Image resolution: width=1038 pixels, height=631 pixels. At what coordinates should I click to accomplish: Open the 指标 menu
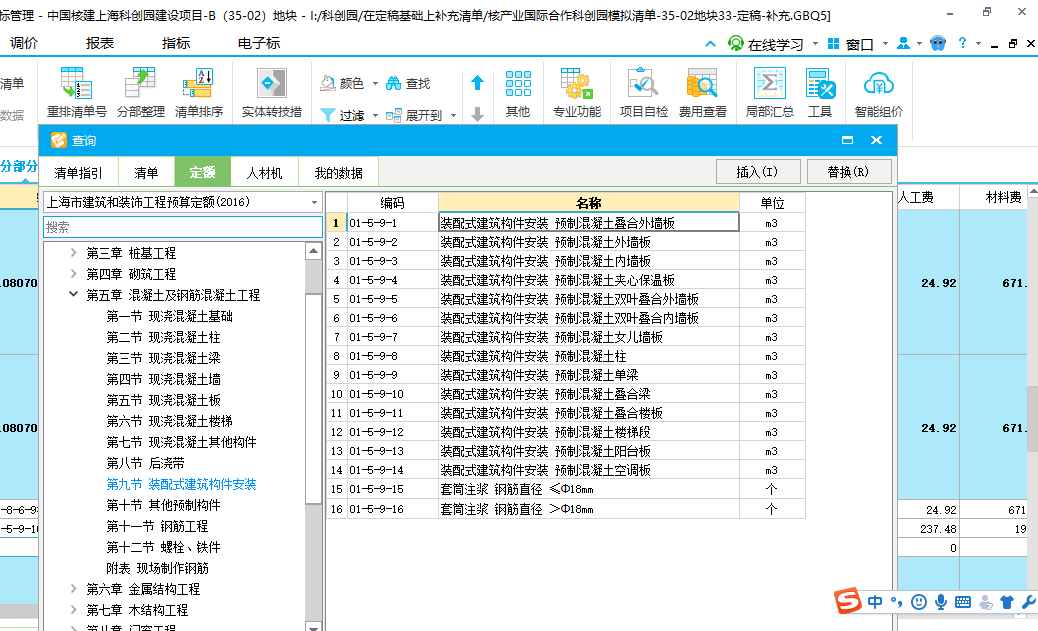(x=176, y=43)
